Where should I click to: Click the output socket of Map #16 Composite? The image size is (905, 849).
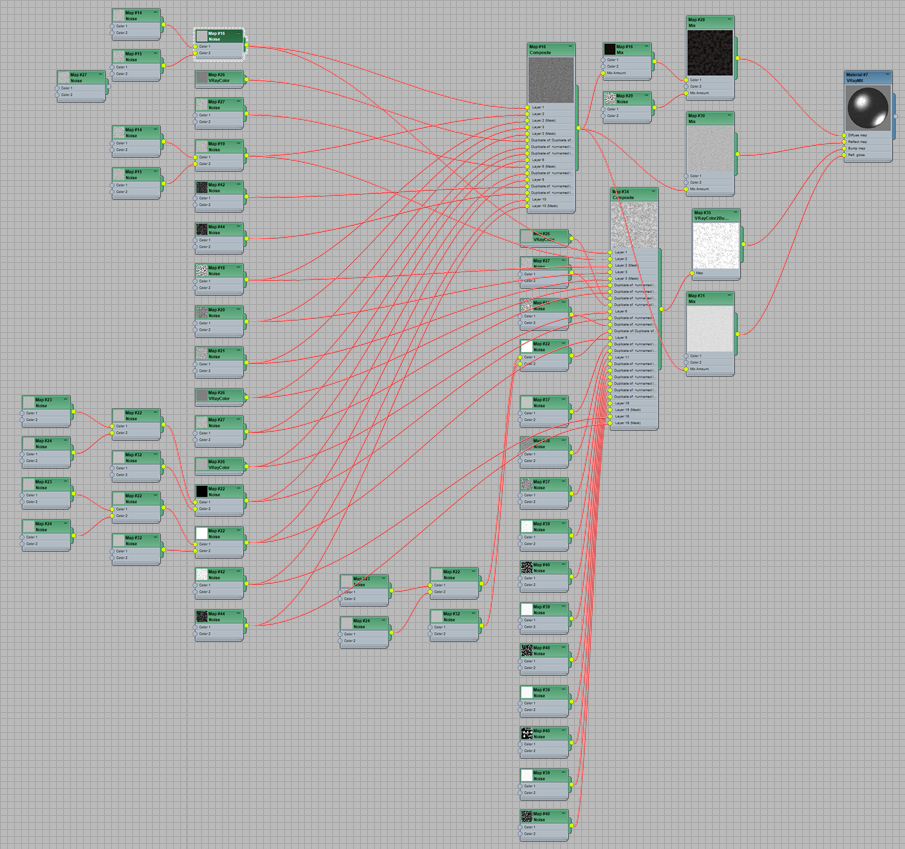(578, 127)
